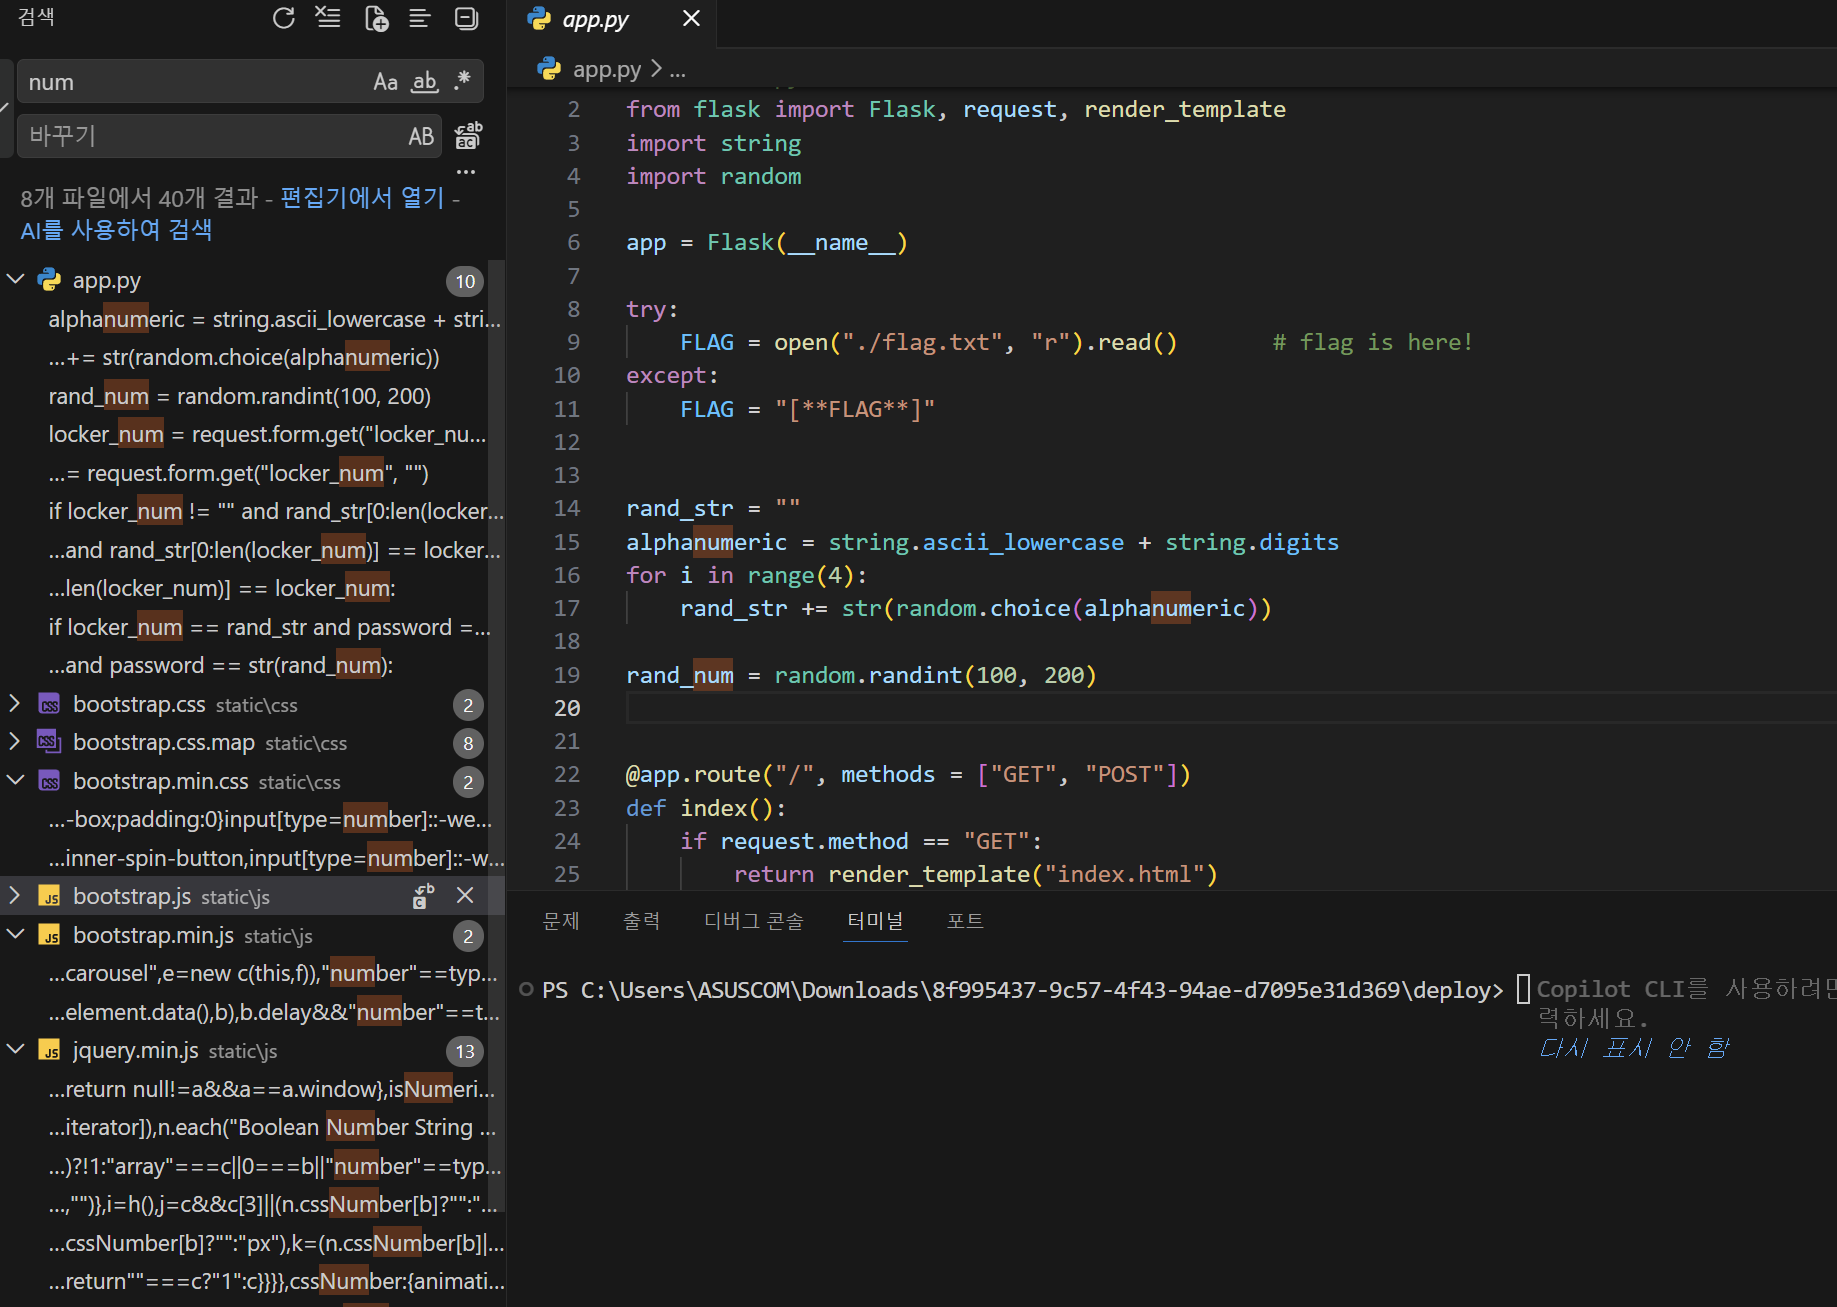Collapse bootstrap.min.js results

pyautogui.click(x=15, y=935)
